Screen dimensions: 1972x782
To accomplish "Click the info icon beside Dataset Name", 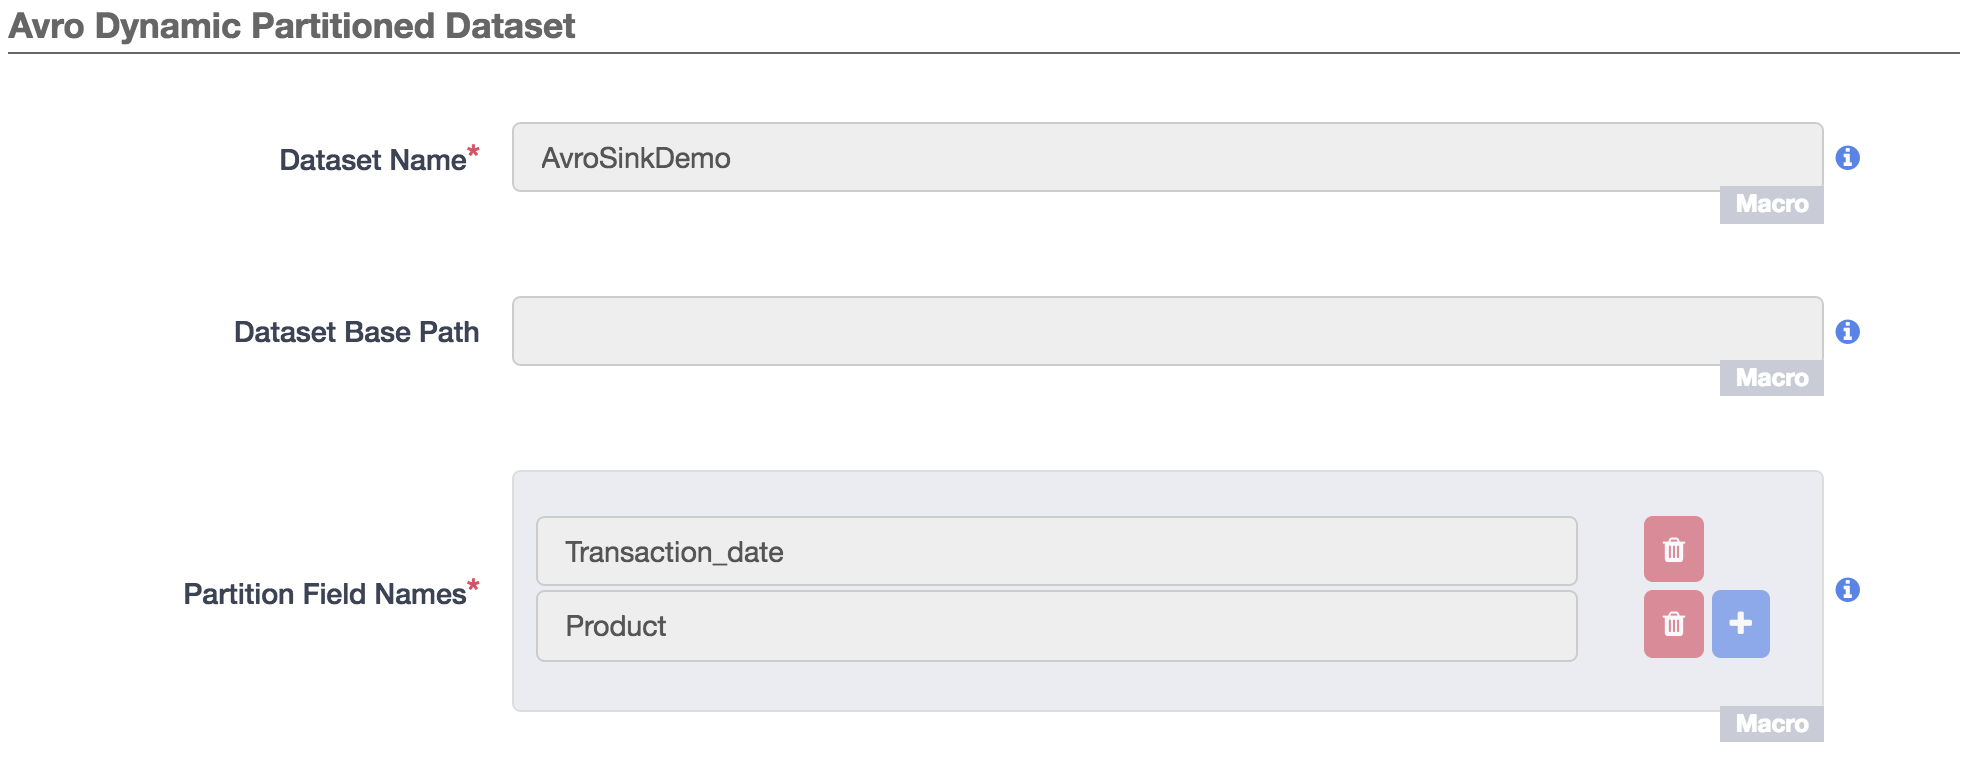I will point(1847,158).
